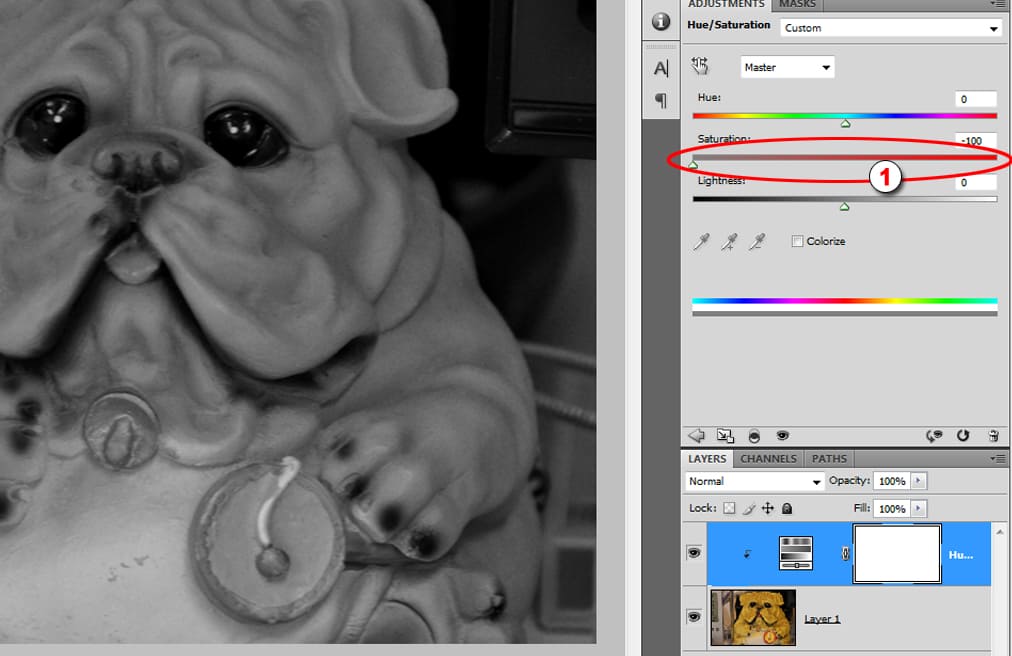This screenshot has height=656, width=1012.
Task: Reset adjustment to defaults icon
Action: pos(963,436)
